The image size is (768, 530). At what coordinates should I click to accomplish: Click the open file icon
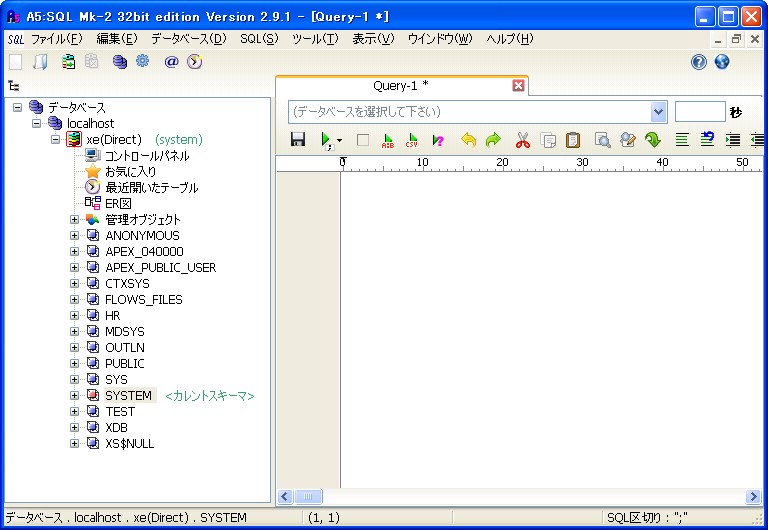point(41,62)
